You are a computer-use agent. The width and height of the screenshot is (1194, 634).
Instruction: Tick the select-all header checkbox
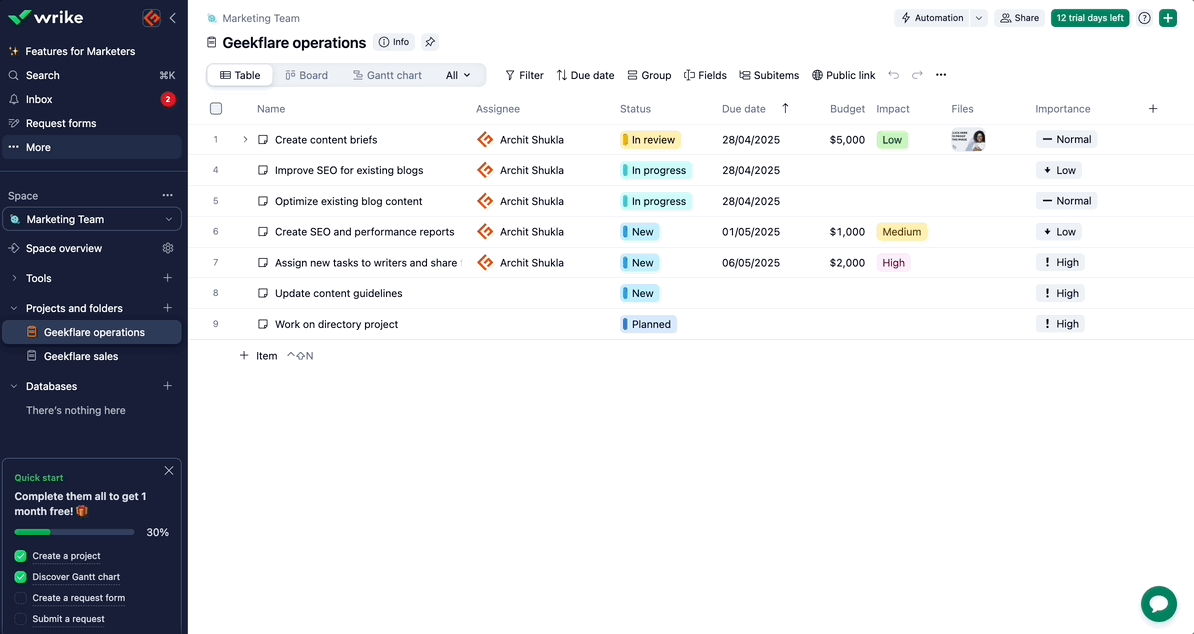(x=216, y=109)
